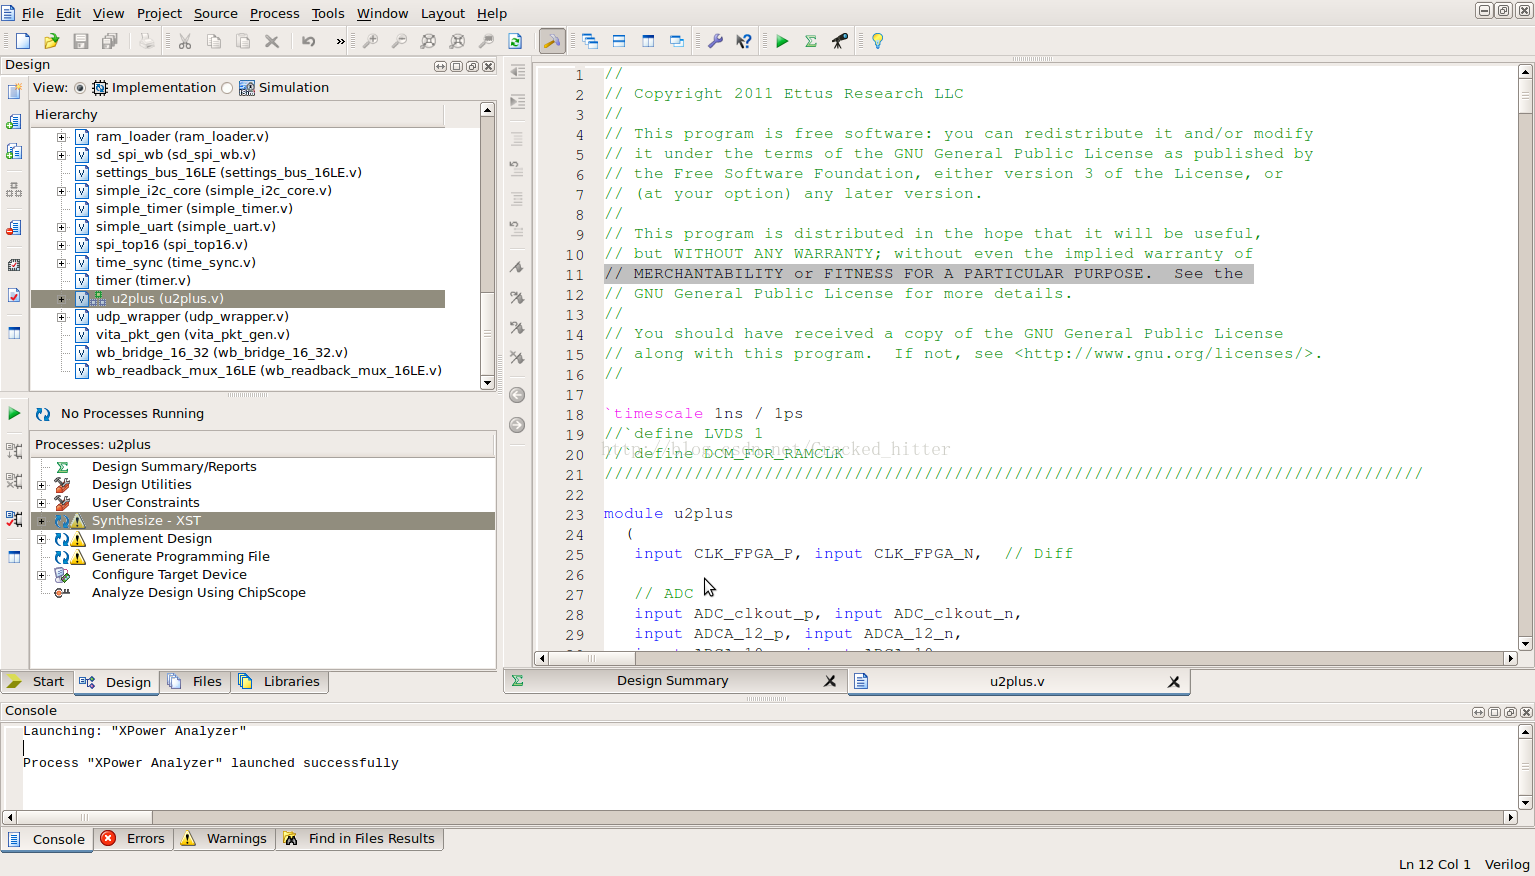Click the Sigma design summary toolbar icon

(811, 41)
